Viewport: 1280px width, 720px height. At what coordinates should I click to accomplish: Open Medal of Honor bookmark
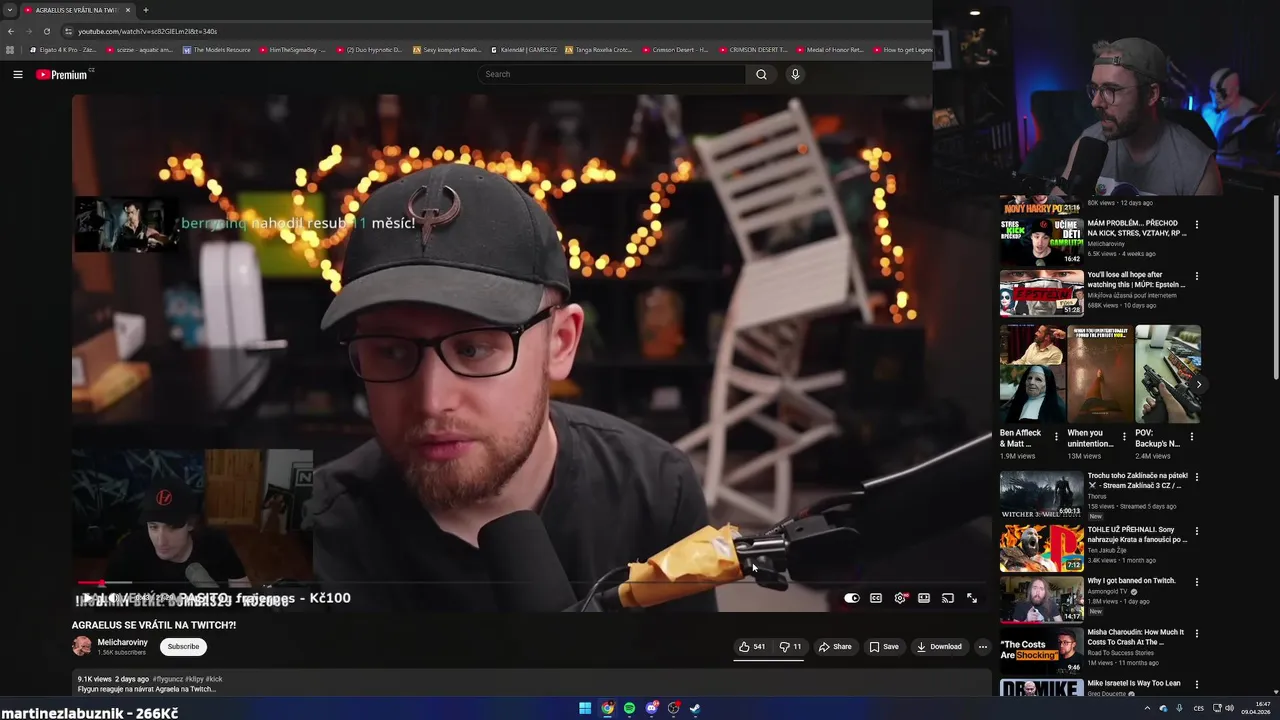tap(830, 49)
